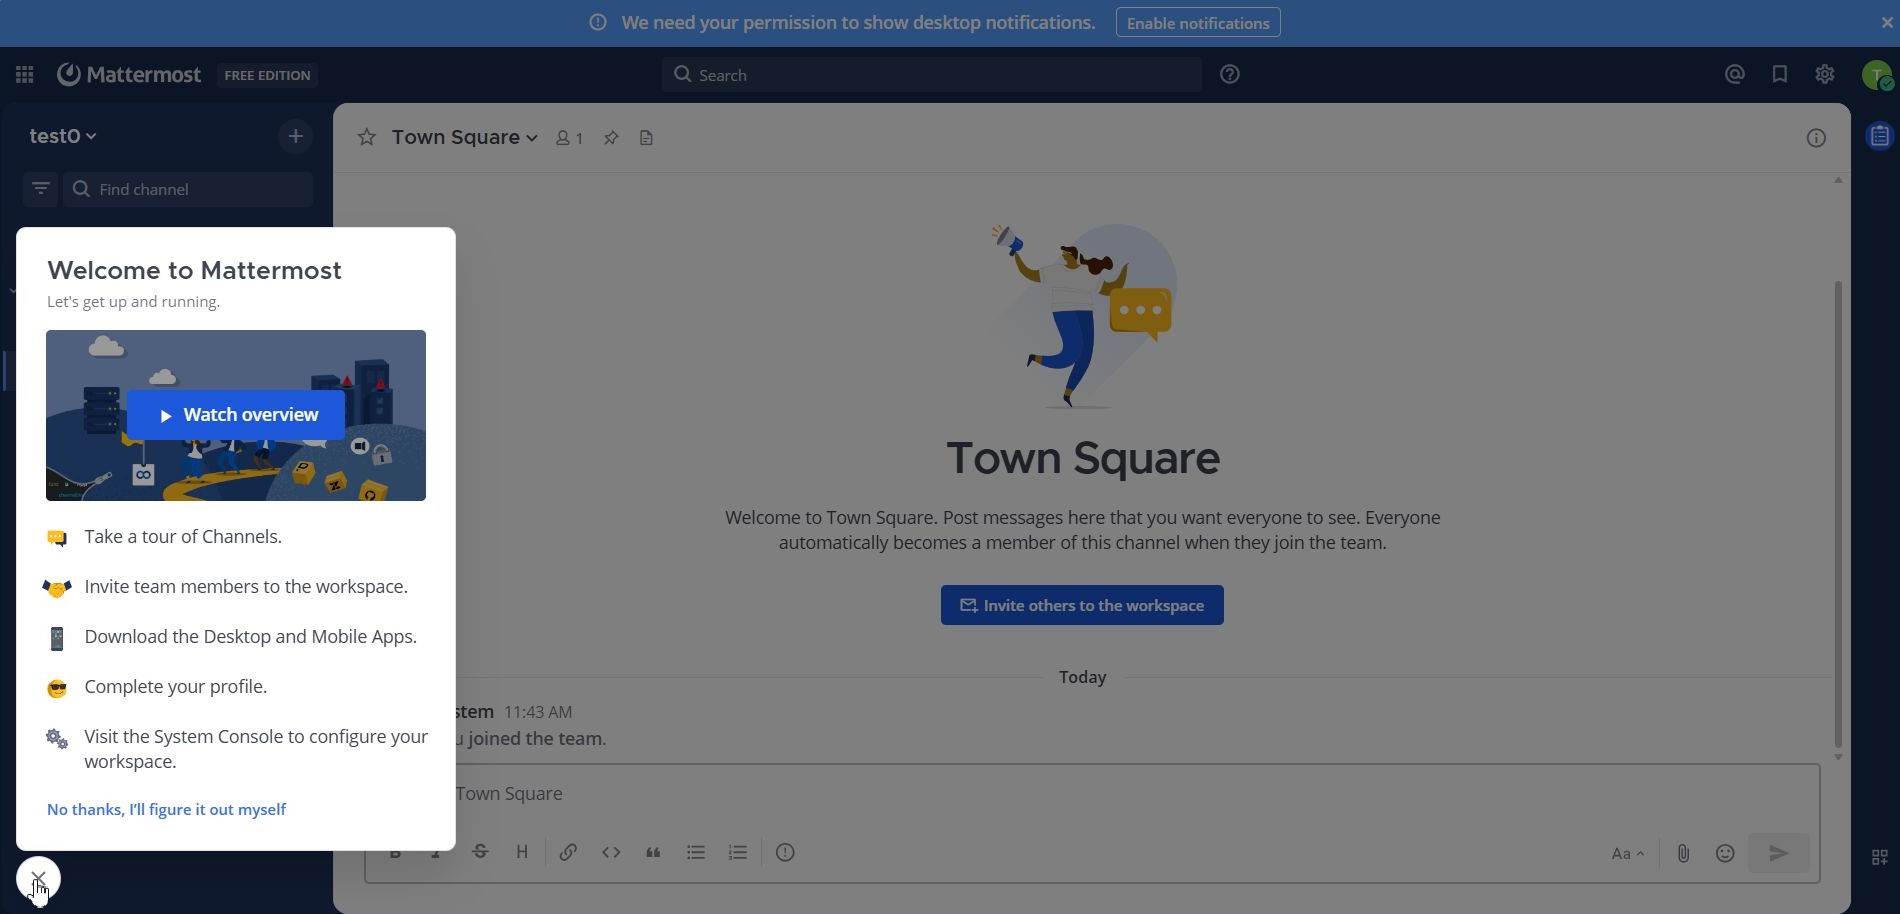
Task: Open saved messages via the bookmark icon
Action: (x=1779, y=74)
